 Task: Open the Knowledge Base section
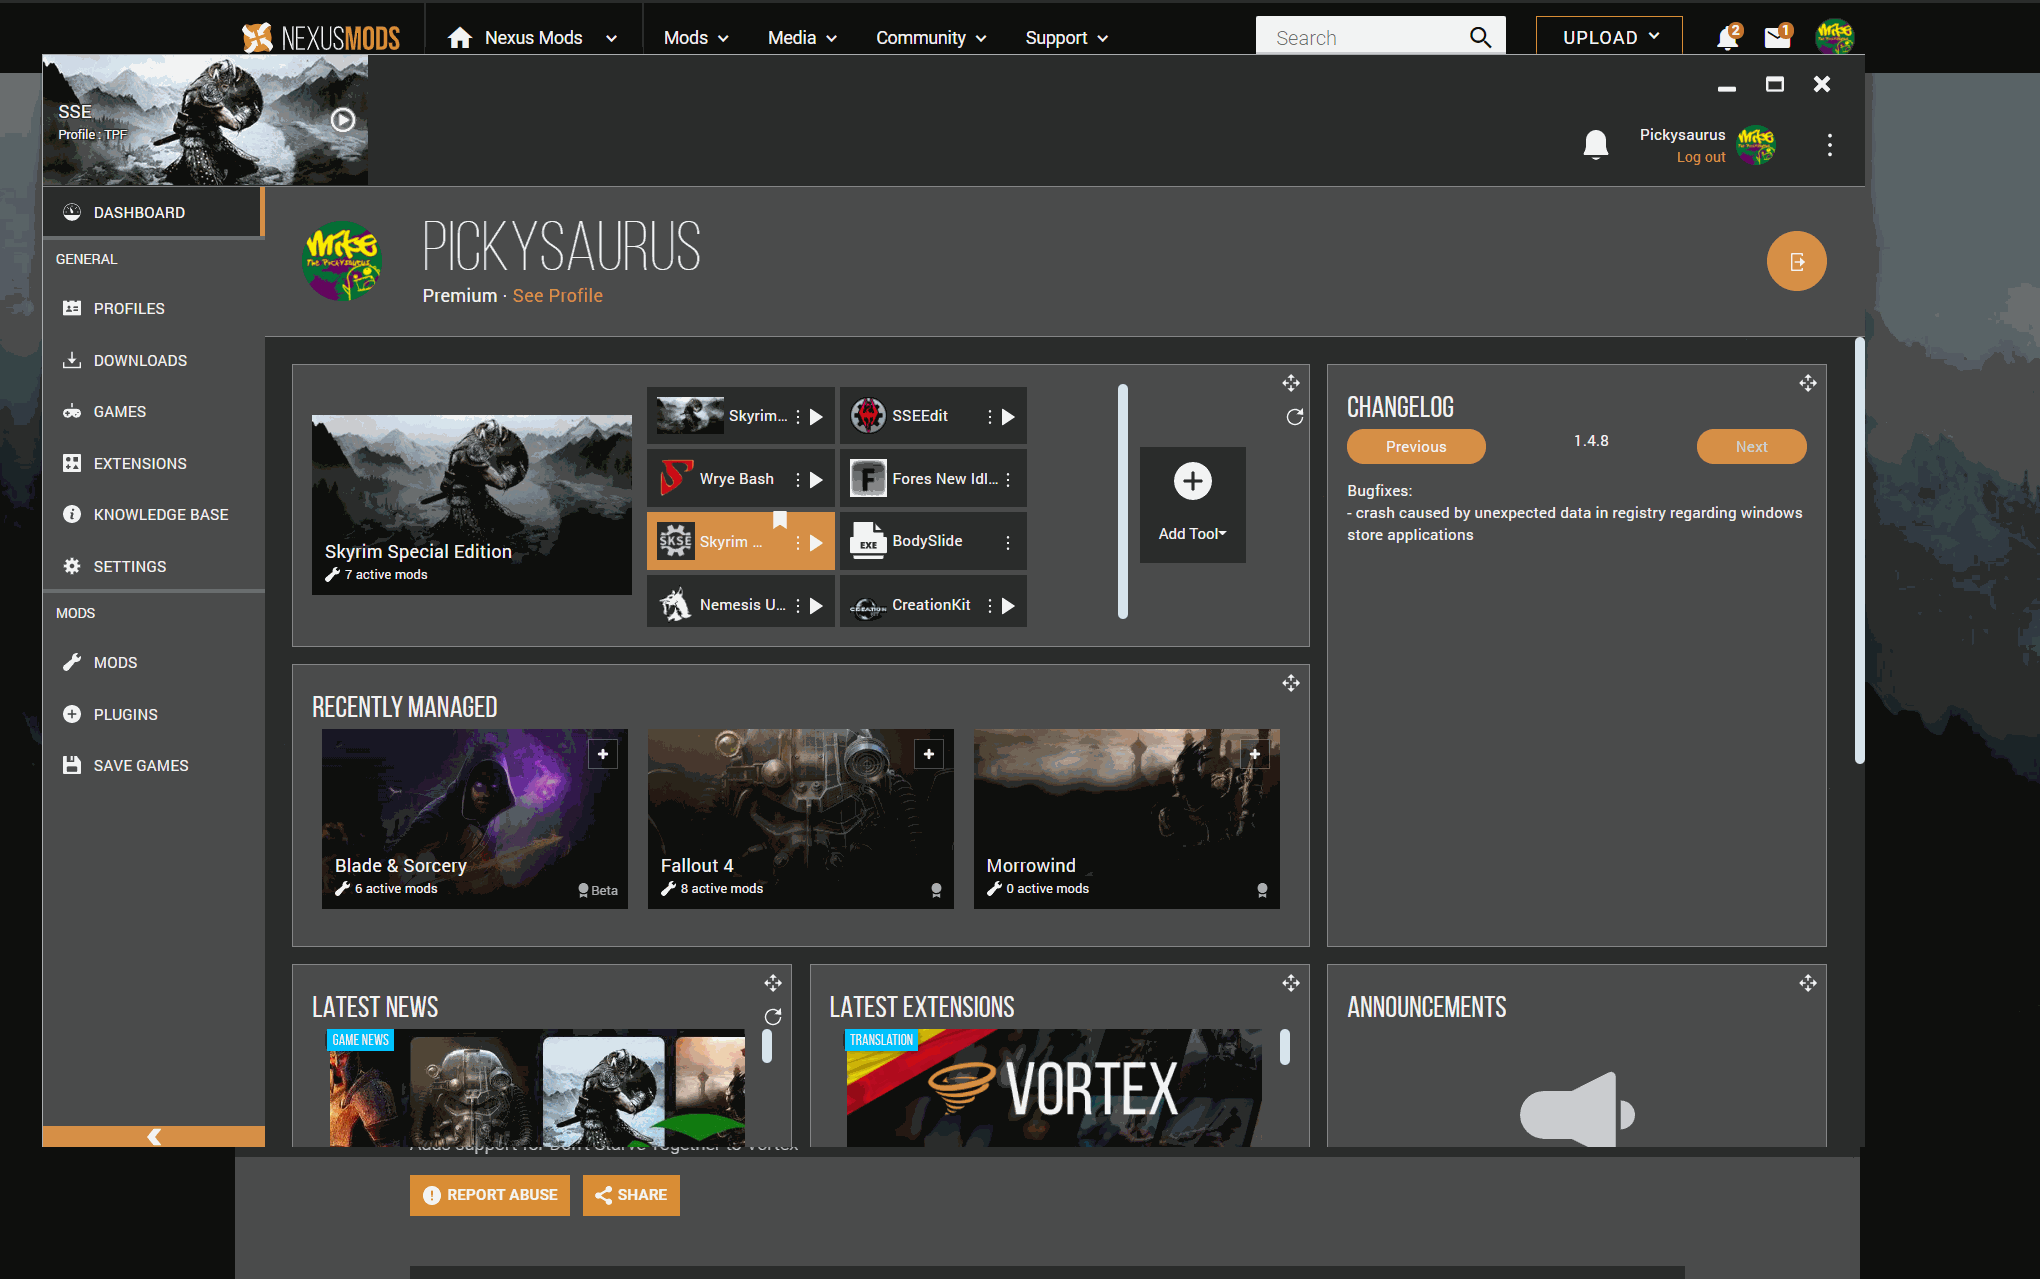[160, 514]
